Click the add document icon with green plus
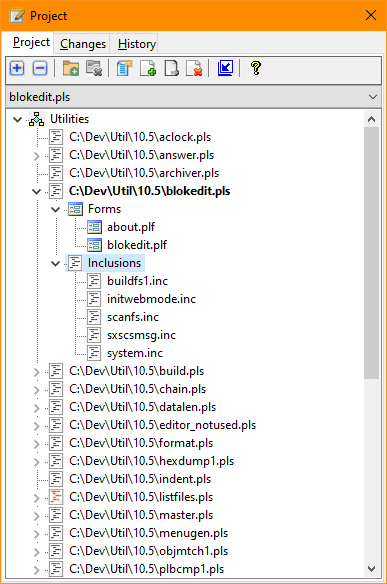387x584 pixels. pyautogui.click(x=148, y=68)
